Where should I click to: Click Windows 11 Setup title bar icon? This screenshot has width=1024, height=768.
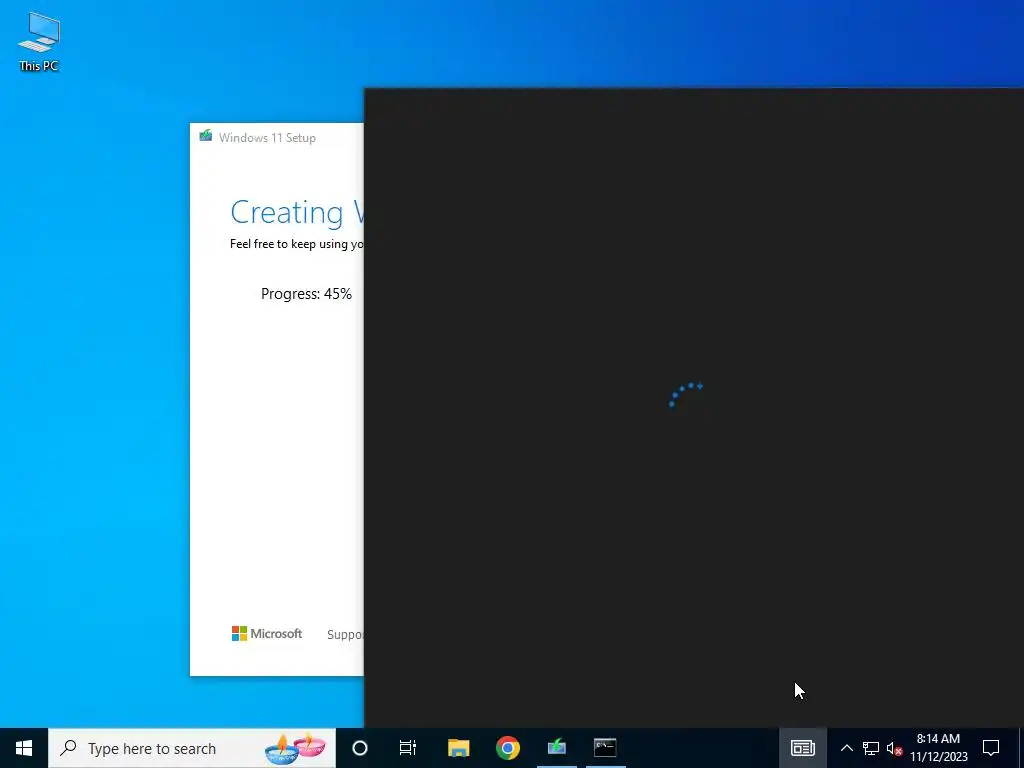click(x=206, y=136)
